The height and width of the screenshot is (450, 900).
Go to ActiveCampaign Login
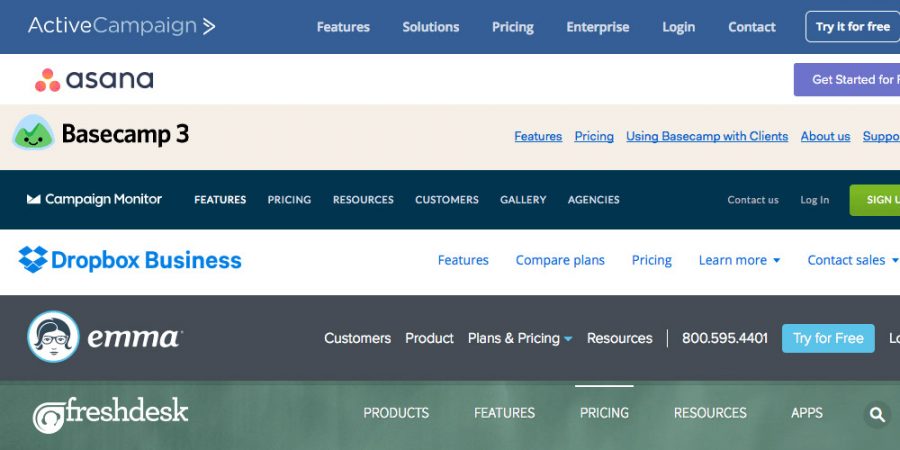point(678,27)
